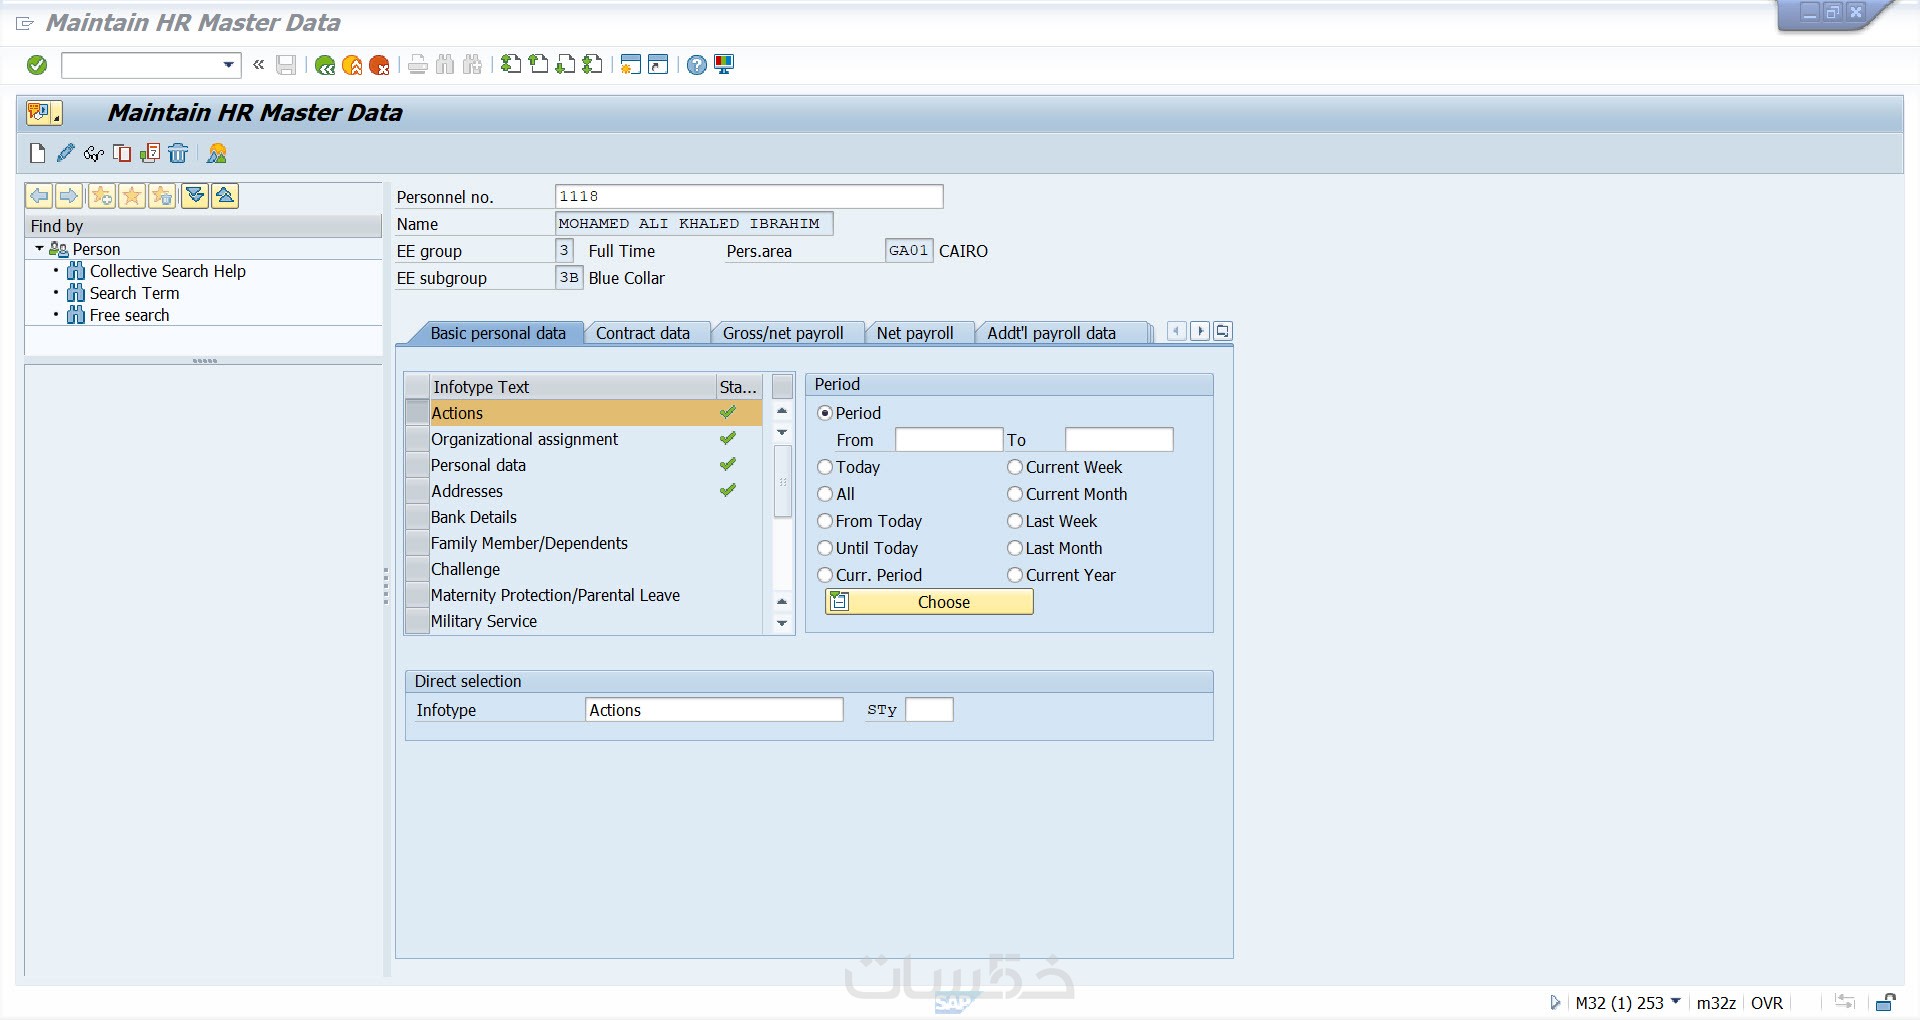The width and height of the screenshot is (1920, 1020).
Task: Select the All radio button
Action: click(x=825, y=494)
